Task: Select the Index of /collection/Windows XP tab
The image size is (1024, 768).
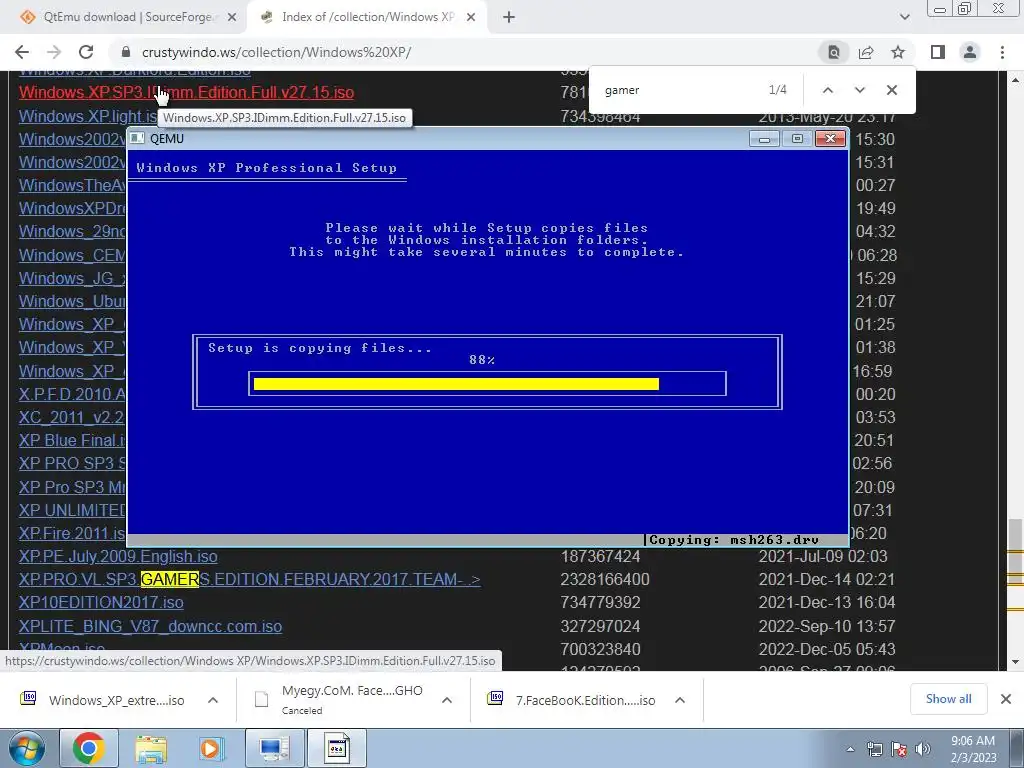Action: click(x=366, y=18)
